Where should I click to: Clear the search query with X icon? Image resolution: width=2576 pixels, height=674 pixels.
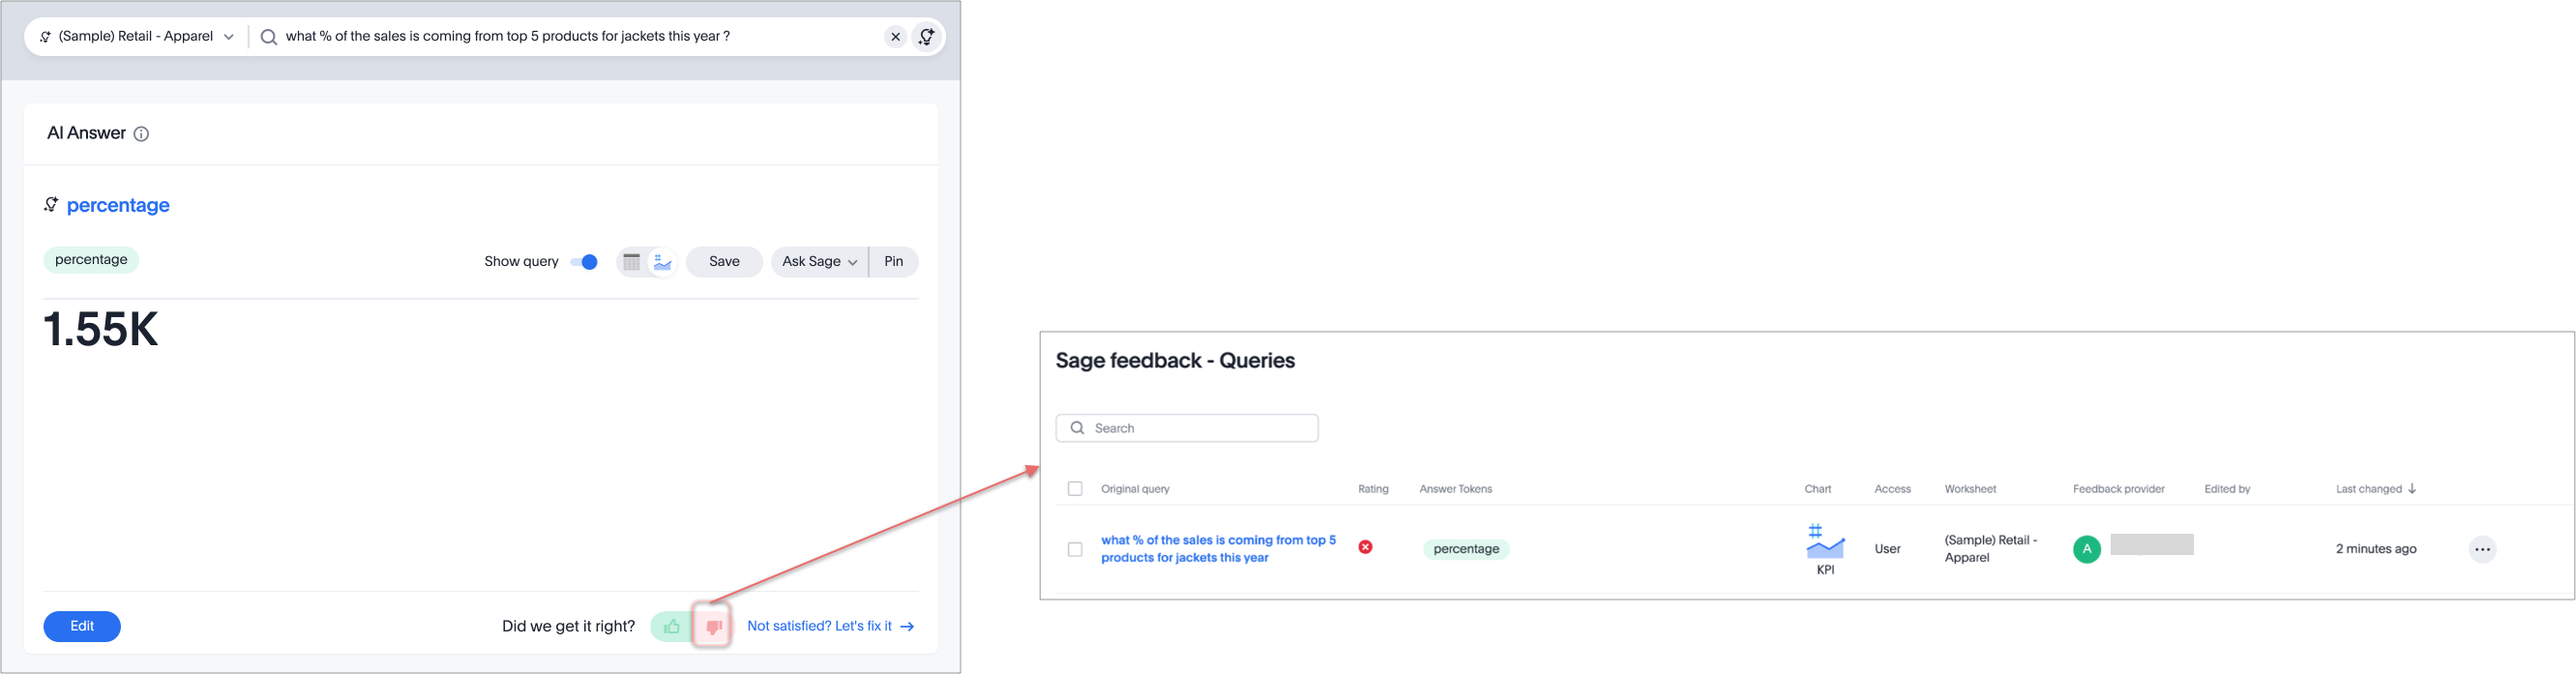(895, 37)
